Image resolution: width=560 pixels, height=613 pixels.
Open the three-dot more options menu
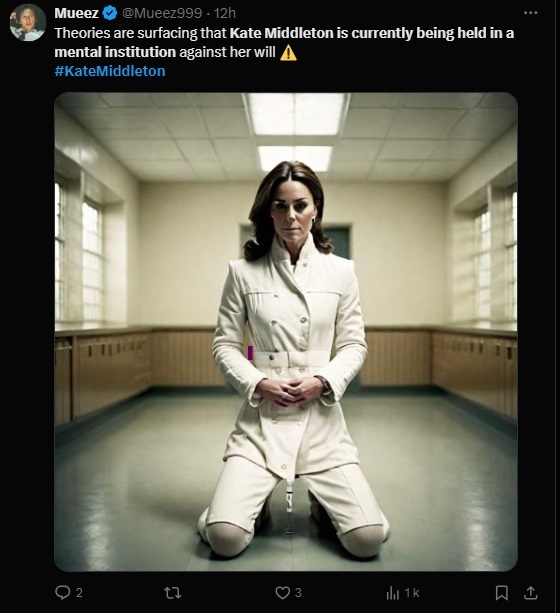(530, 13)
